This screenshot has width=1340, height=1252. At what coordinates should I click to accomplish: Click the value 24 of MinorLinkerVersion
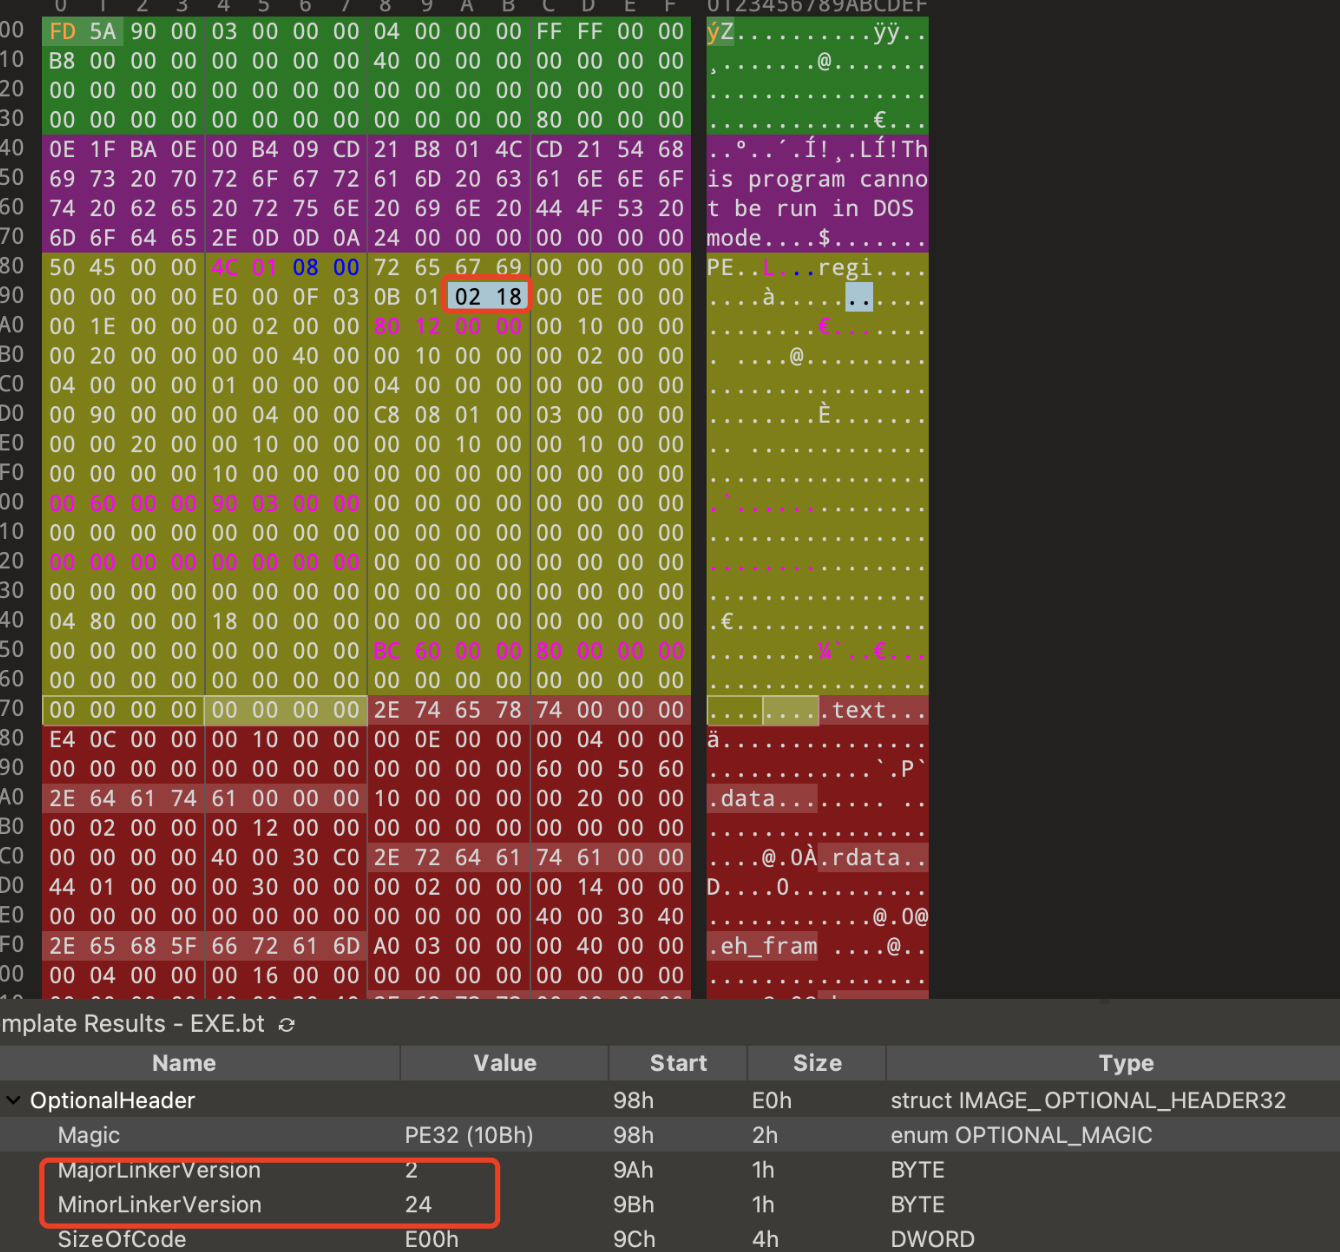[418, 1205]
